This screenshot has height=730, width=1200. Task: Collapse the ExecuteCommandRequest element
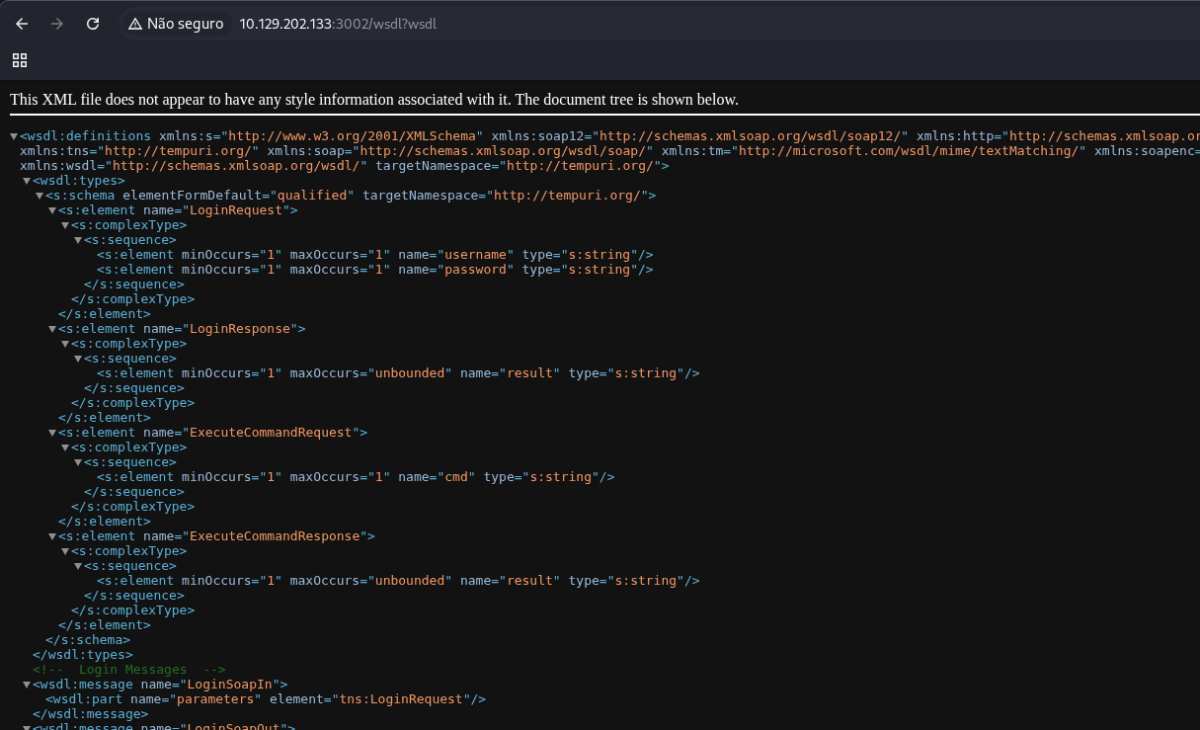pos(52,433)
